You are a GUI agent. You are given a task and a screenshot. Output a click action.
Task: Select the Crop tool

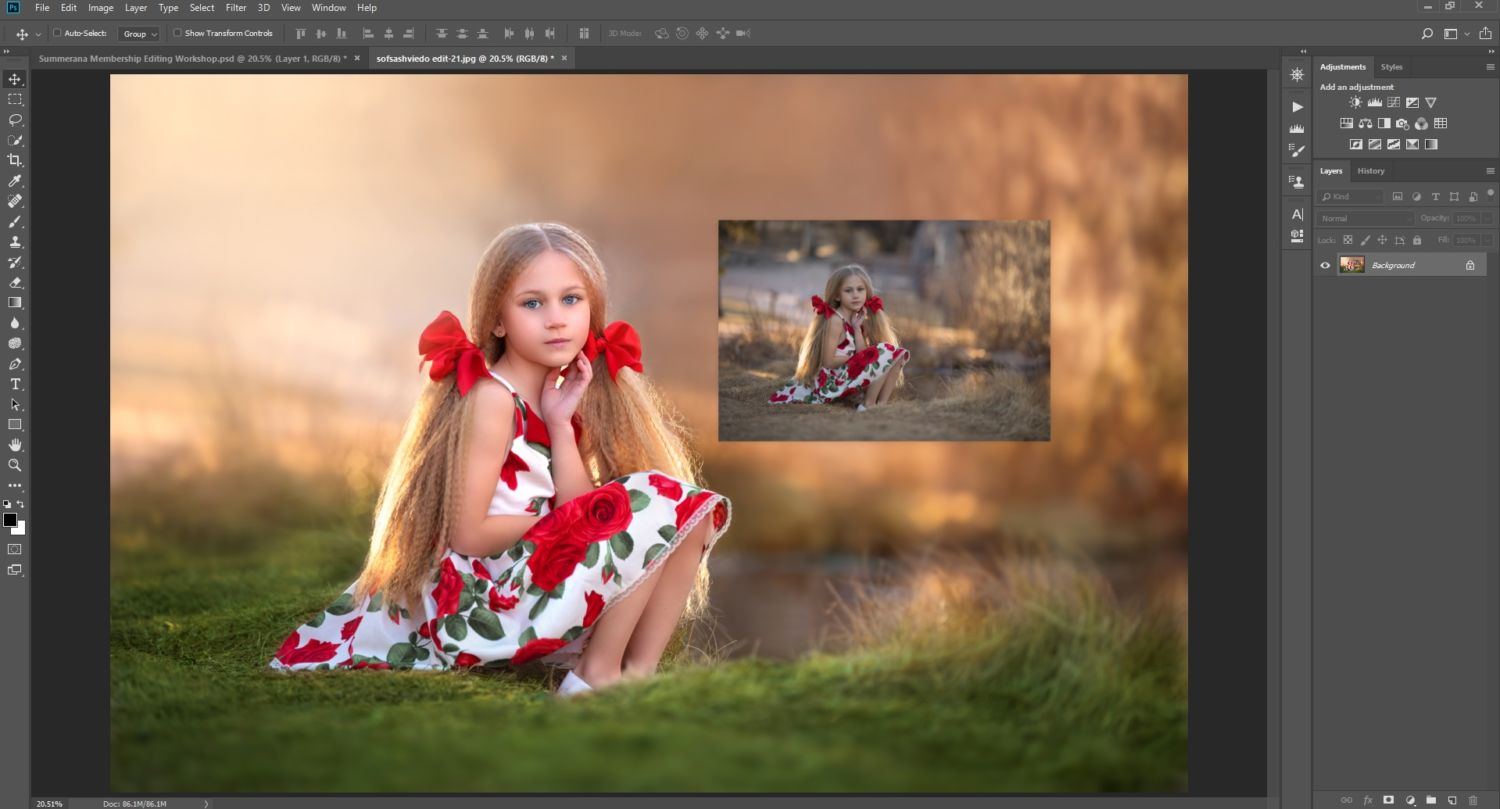(x=15, y=160)
